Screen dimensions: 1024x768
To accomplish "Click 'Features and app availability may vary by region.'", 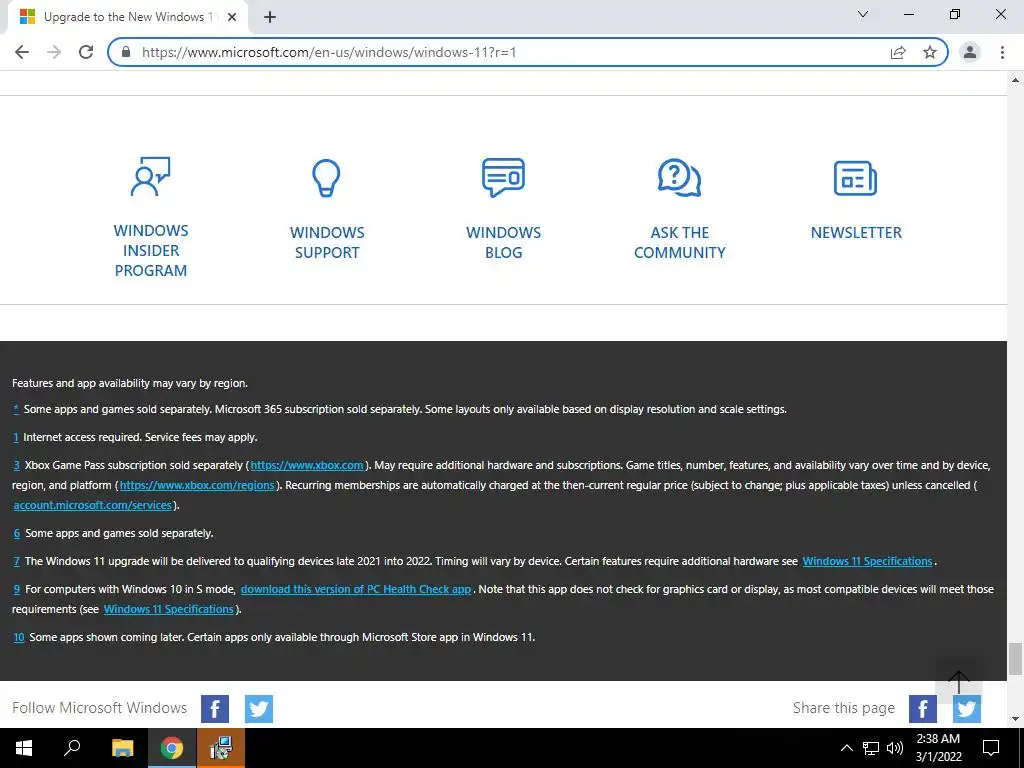I will [130, 383].
